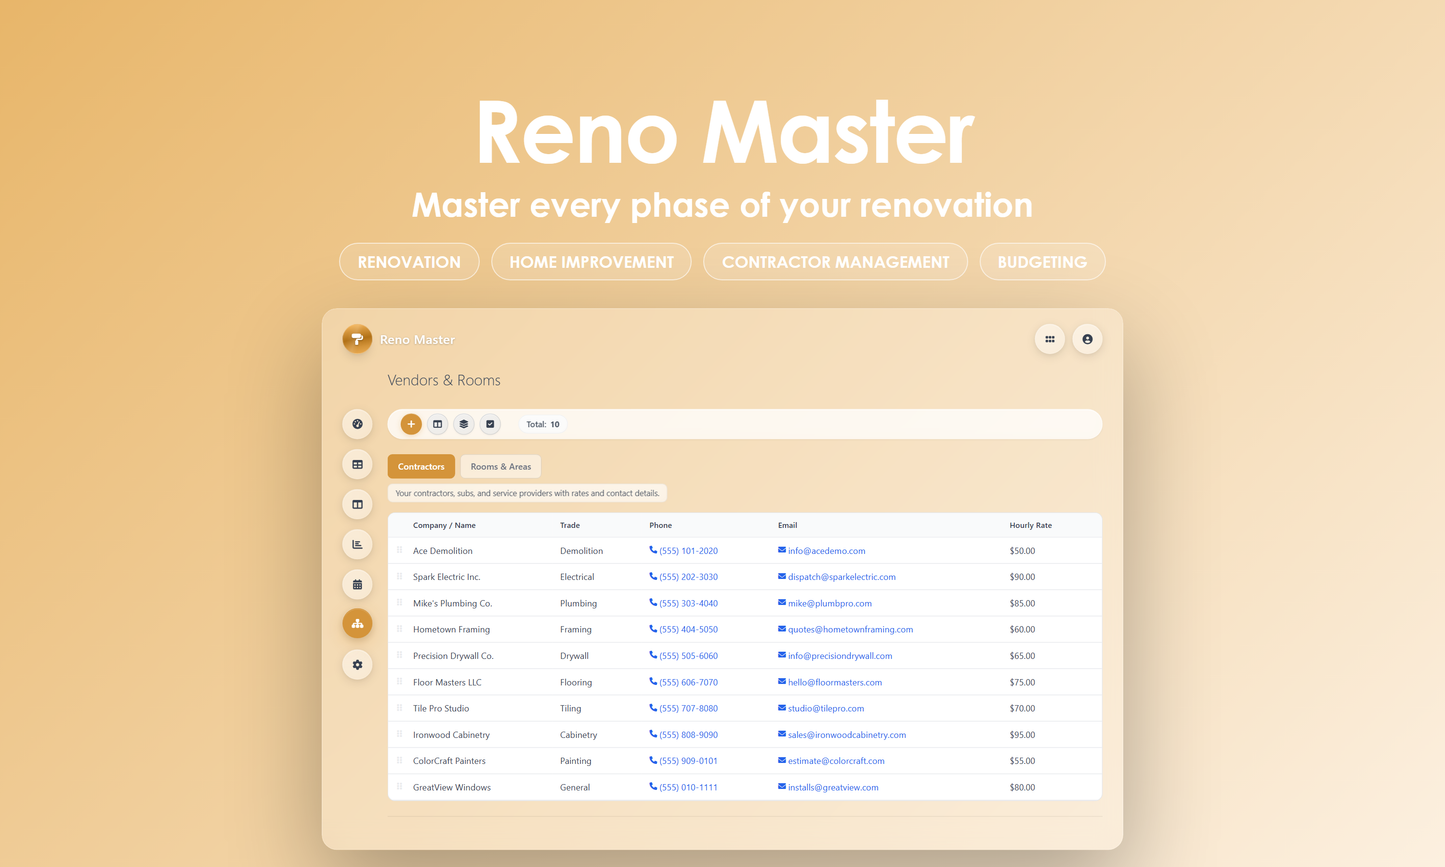
Task: Click the Tiling trade cell
Action: [570, 708]
